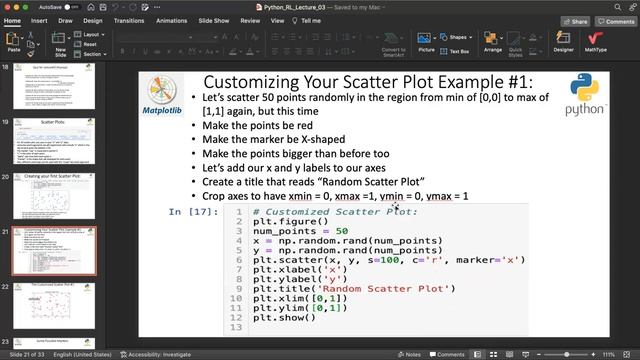Expand the Copy options arrow
Image resolution: width=640 pixels, height=360 pixels.
(38, 44)
